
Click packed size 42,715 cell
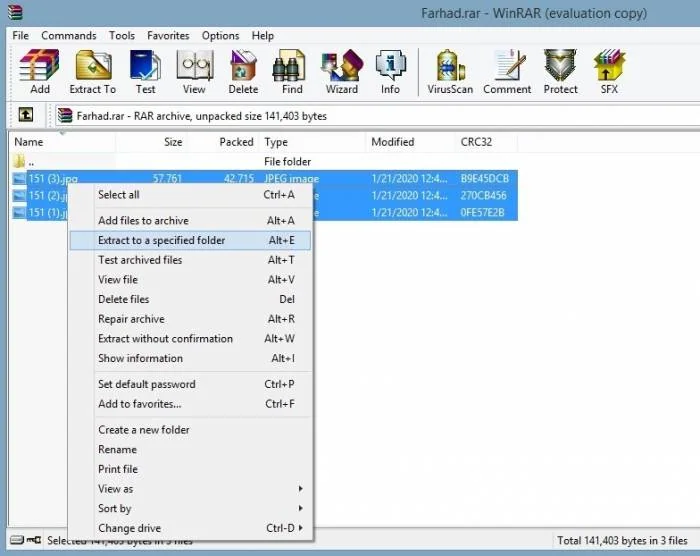tap(239, 179)
